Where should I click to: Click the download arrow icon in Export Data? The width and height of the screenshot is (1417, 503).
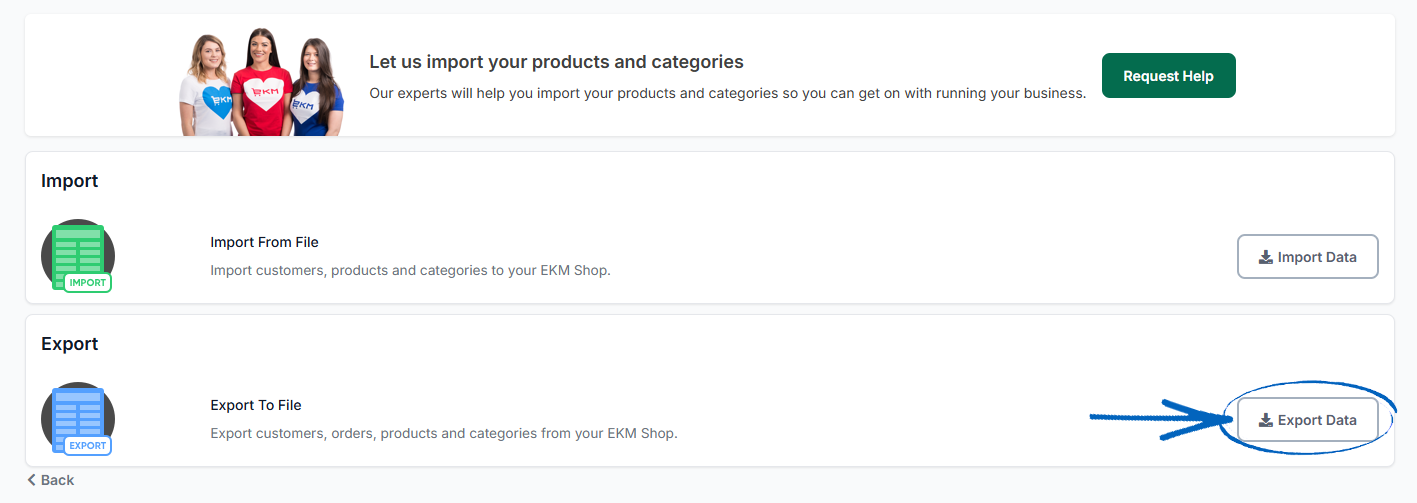(x=1265, y=421)
